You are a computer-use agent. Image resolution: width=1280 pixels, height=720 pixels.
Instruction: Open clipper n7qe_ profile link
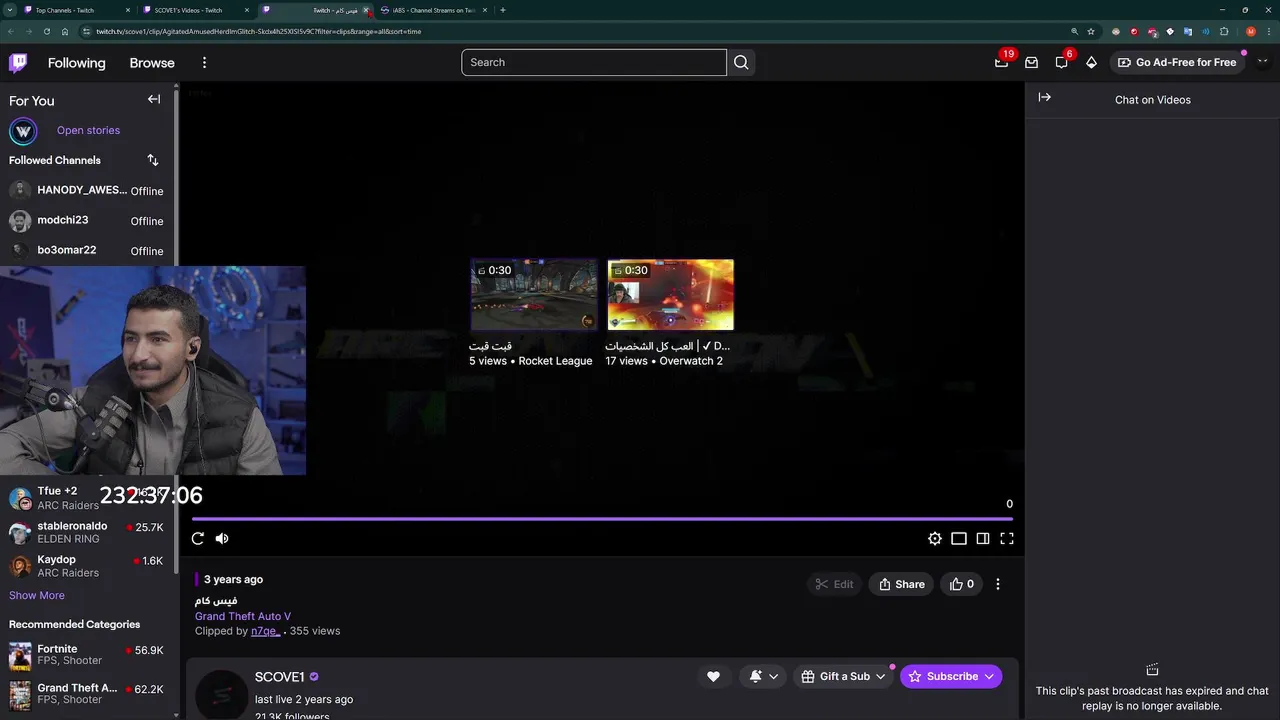coord(265,631)
